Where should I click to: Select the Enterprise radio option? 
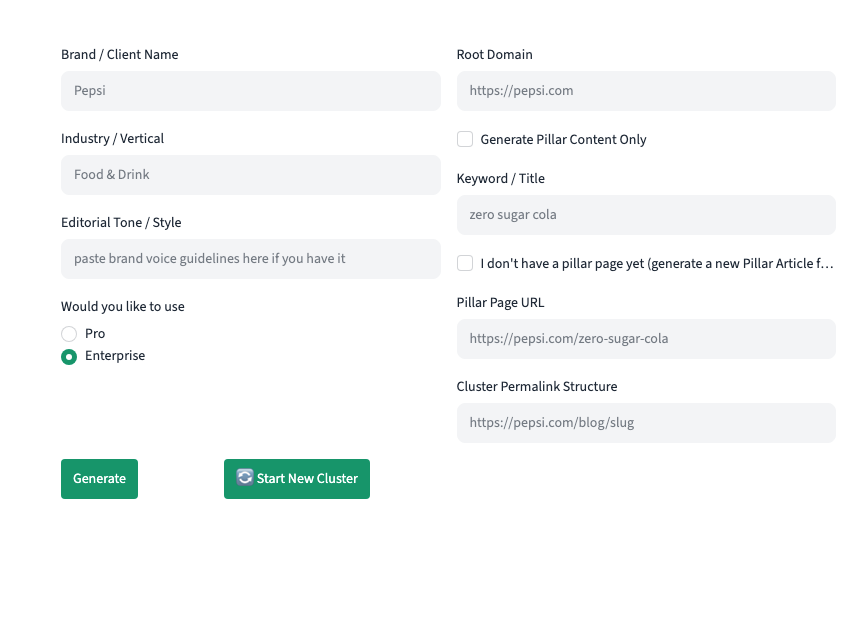(69, 357)
